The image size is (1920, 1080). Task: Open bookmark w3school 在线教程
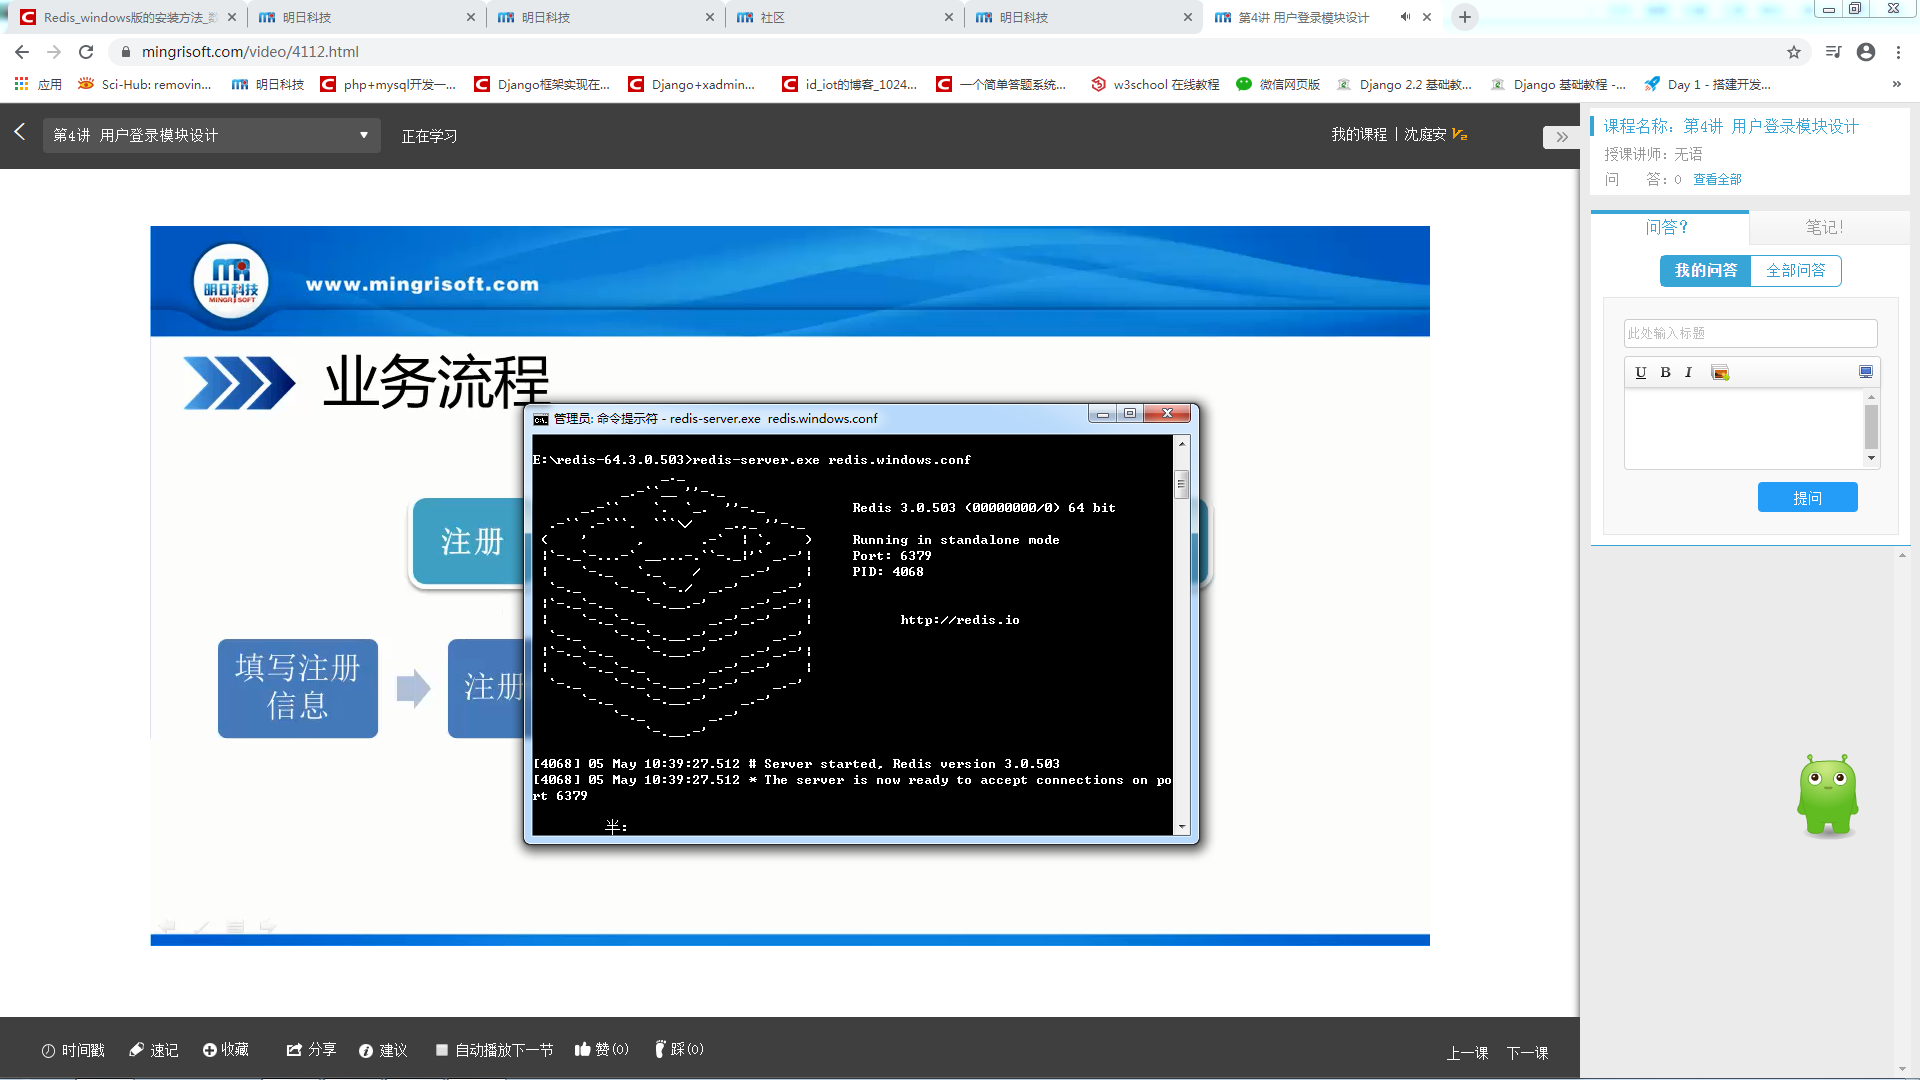(1155, 84)
